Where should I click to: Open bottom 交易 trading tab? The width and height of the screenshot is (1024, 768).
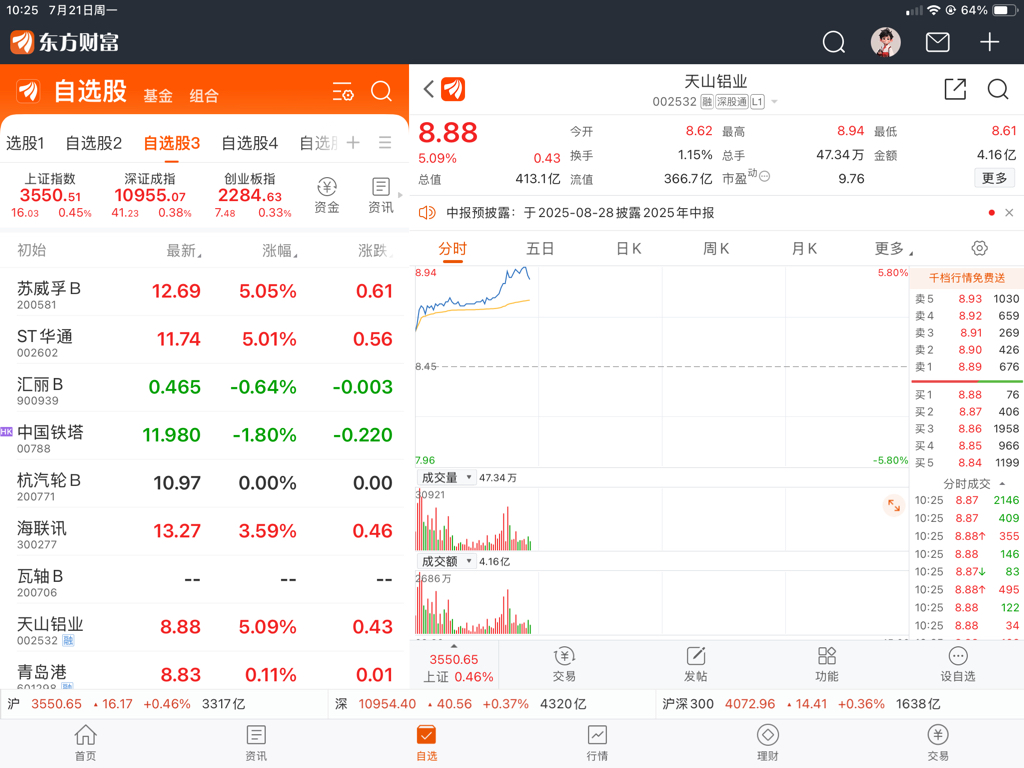tap(938, 743)
